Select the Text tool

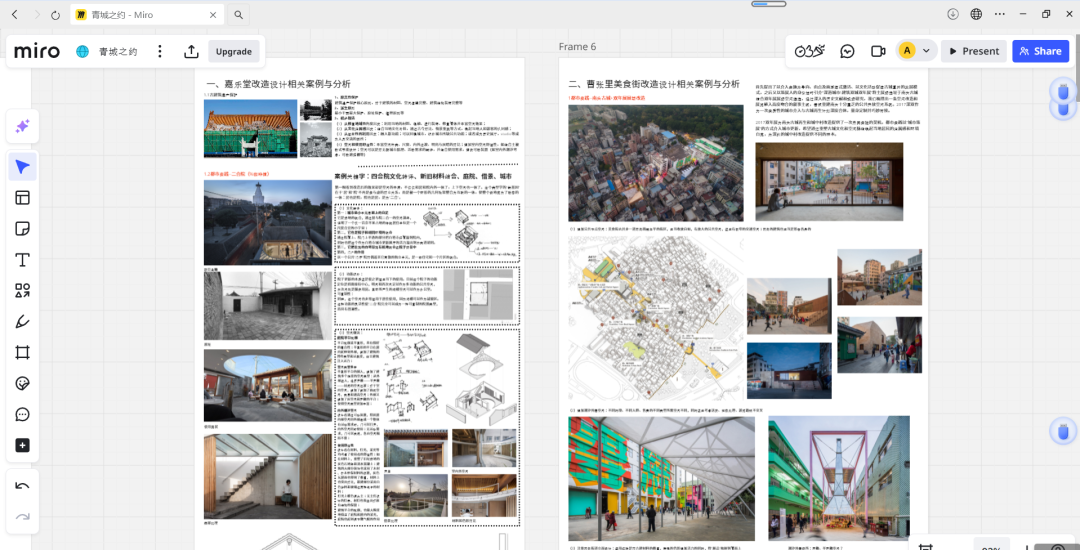click(x=22, y=260)
